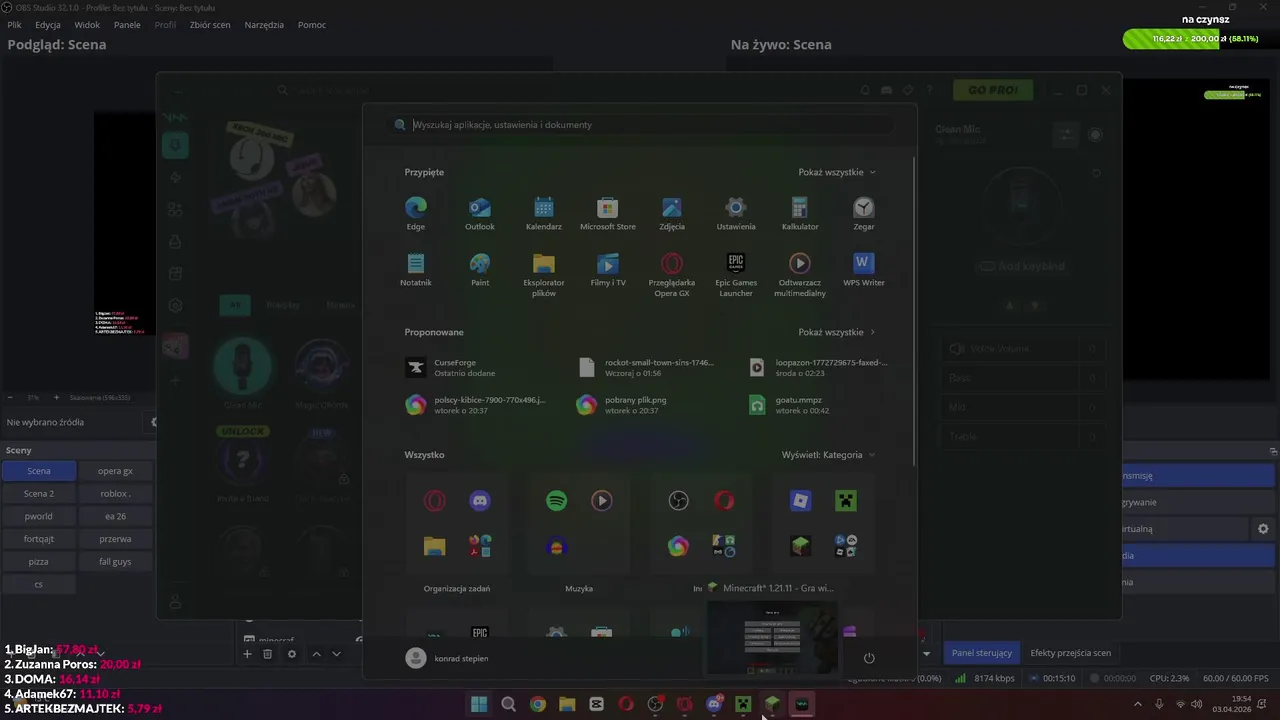Open Epic Games Launcher
Image resolution: width=1280 pixels, height=720 pixels.
coord(736,275)
